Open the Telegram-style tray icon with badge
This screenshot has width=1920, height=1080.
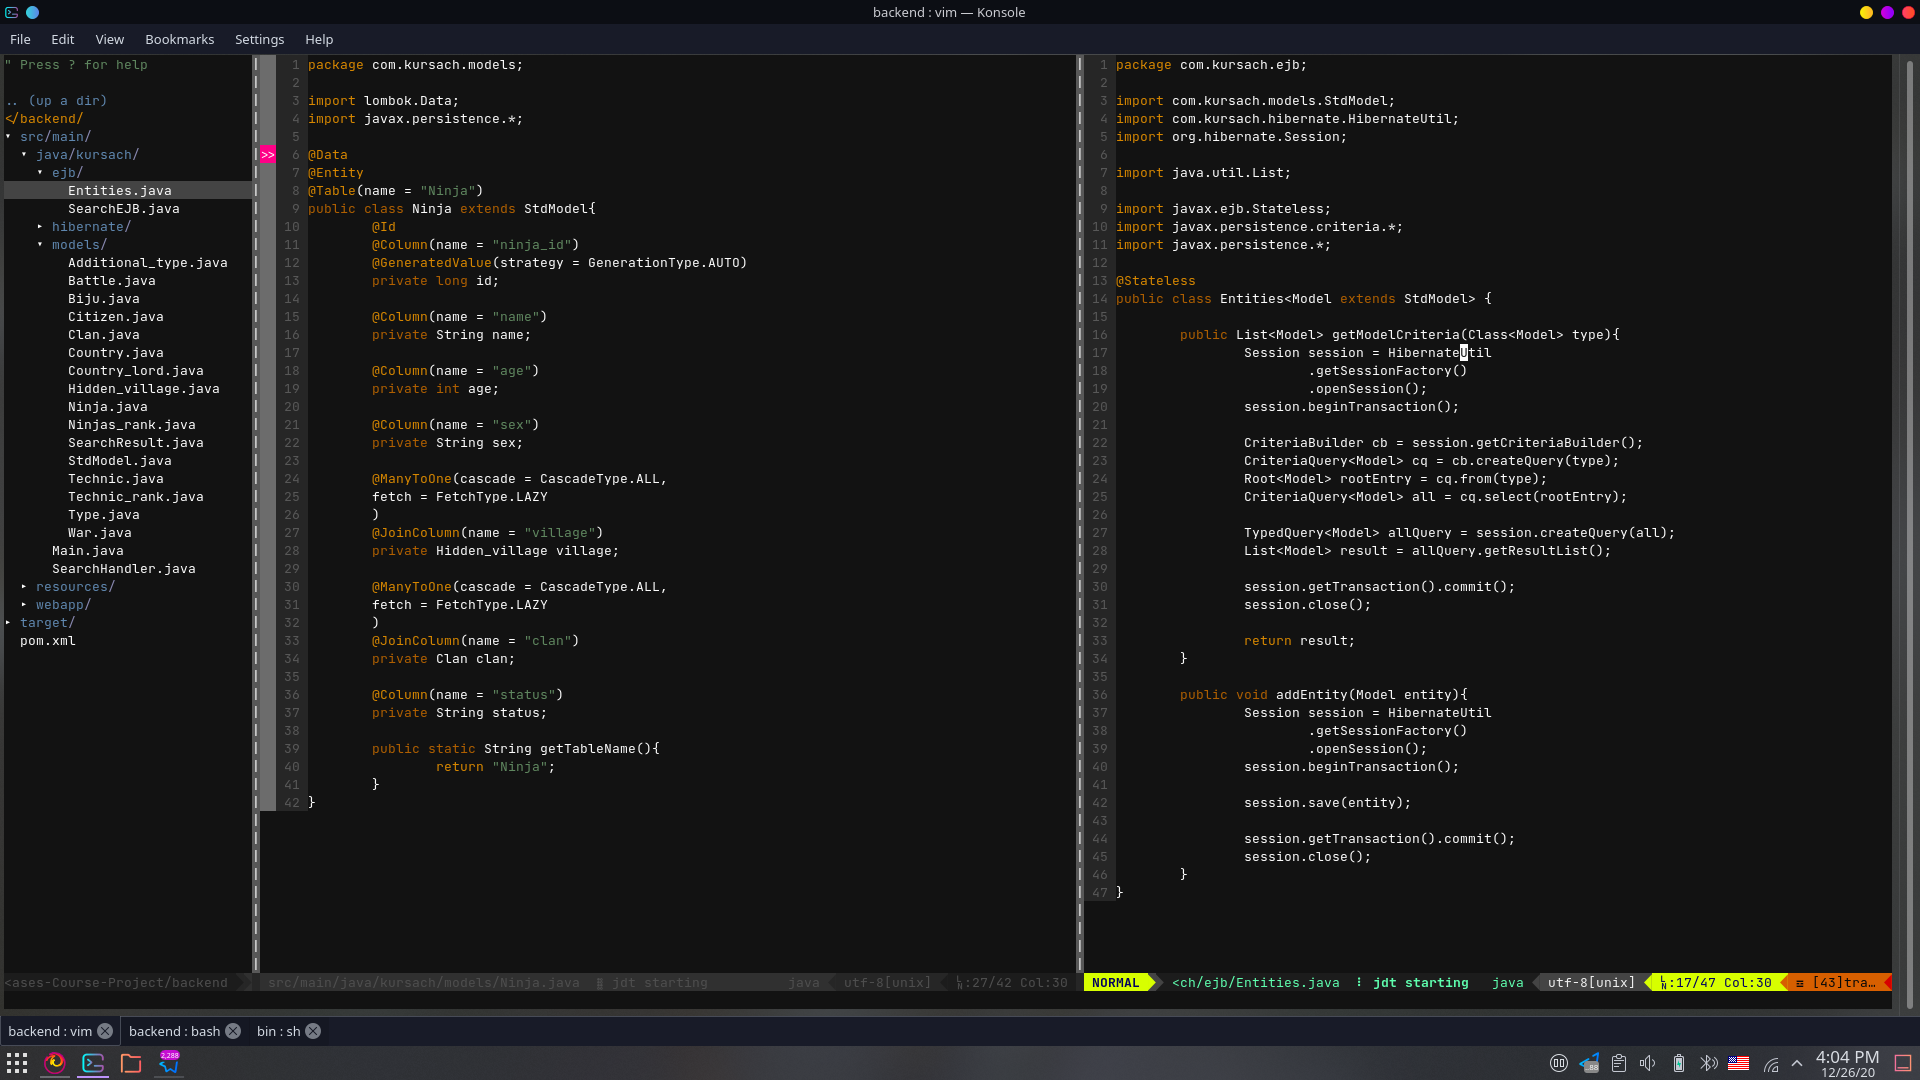point(1589,1064)
